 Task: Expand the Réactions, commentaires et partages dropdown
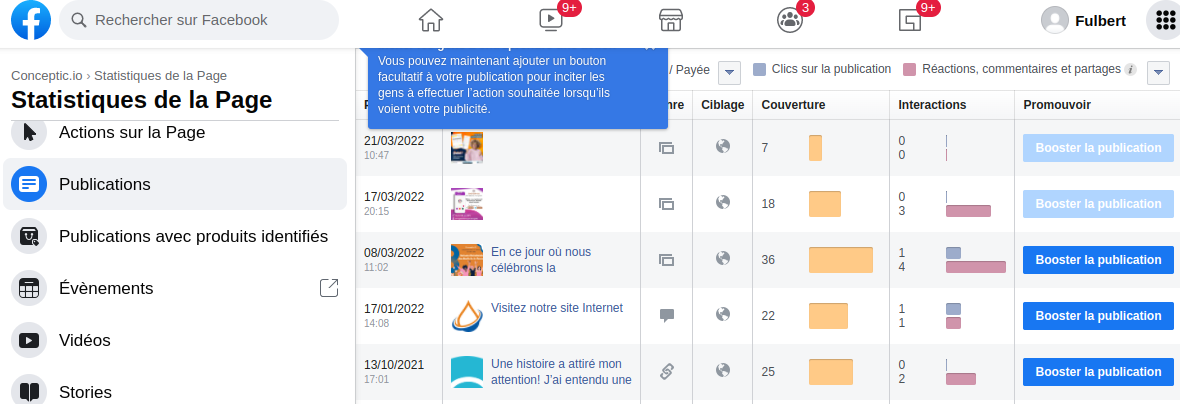click(1159, 72)
